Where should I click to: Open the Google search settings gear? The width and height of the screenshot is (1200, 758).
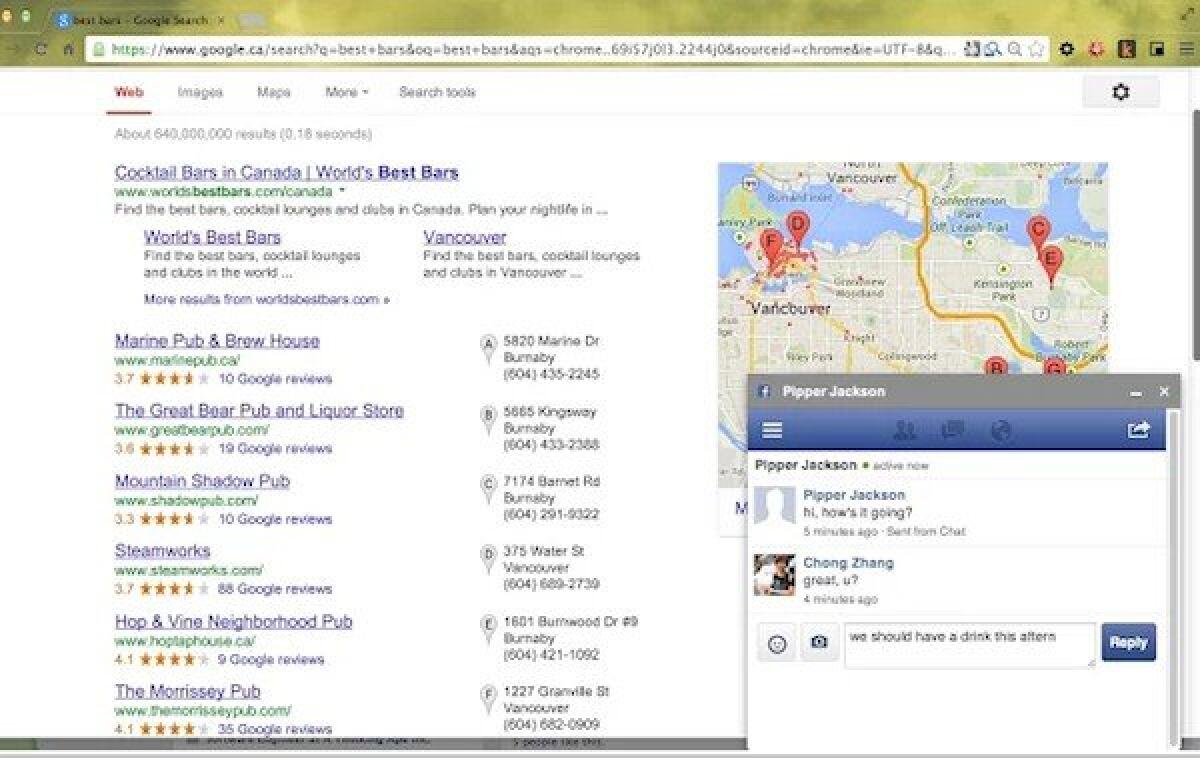pyautogui.click(x=1121, y=91)
